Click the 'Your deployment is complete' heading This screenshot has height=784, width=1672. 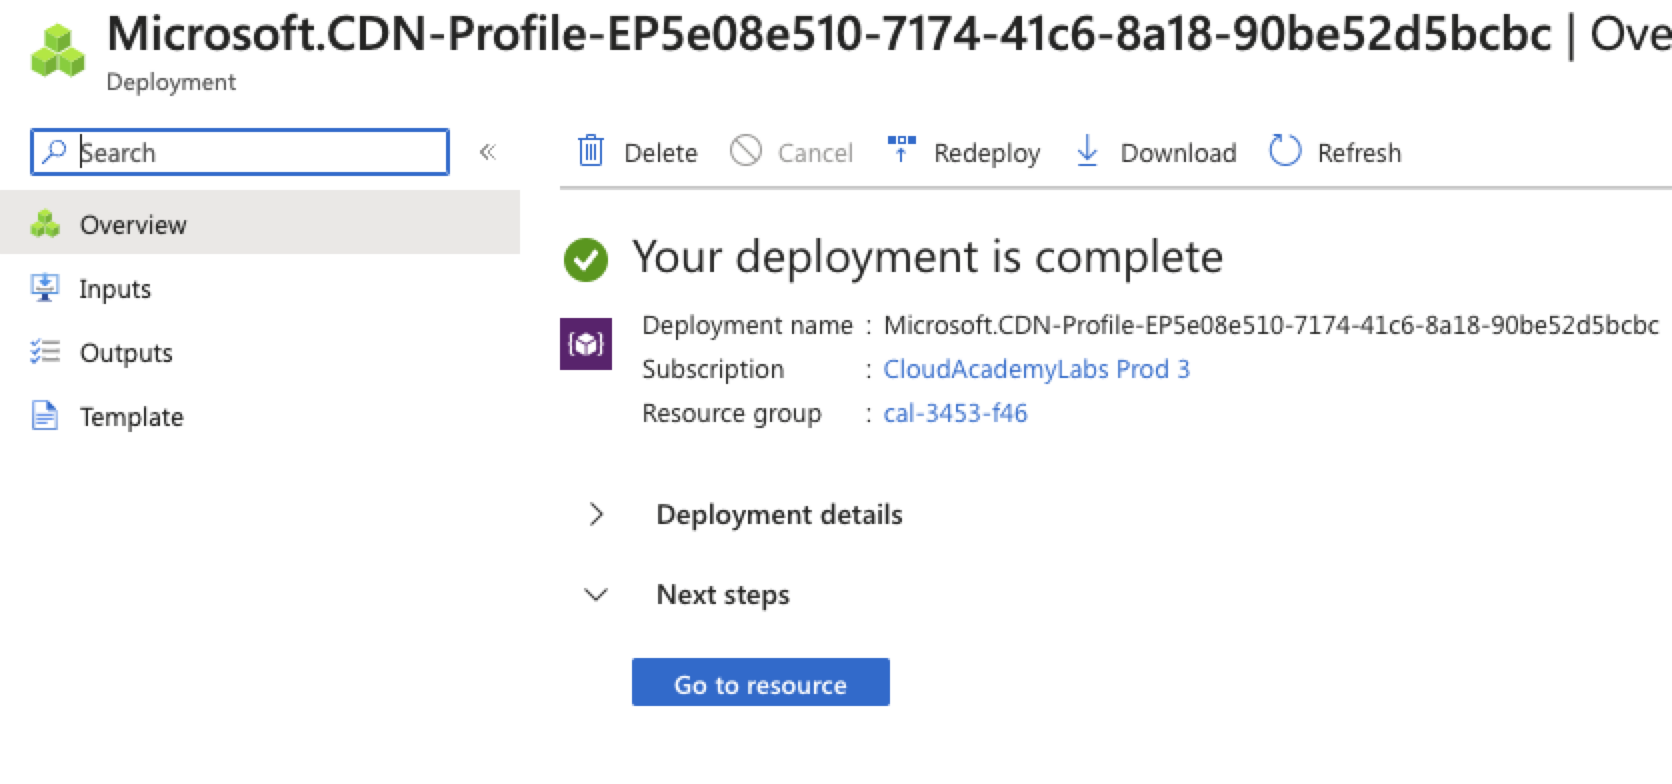point(927,258)
